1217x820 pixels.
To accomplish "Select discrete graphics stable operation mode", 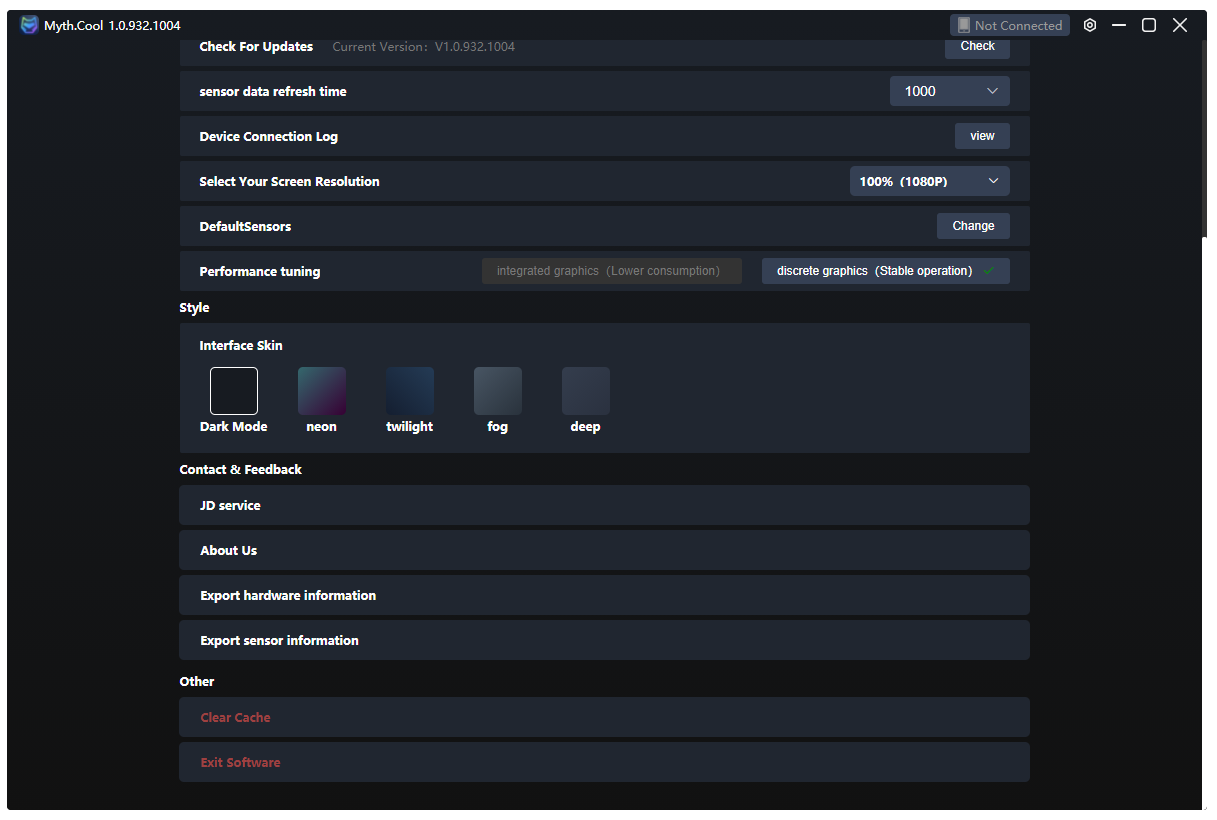I will [885, 271].
